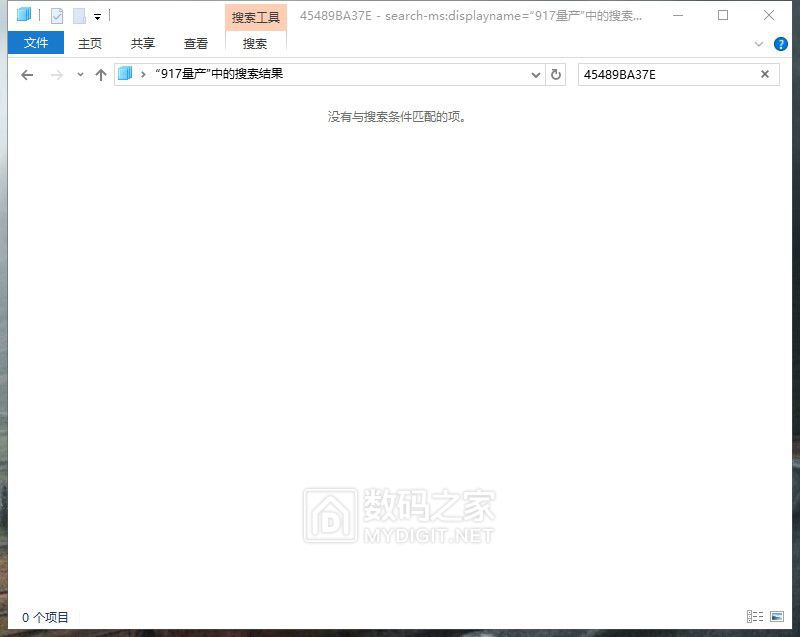This screenshot has height=637, width=800.
Task: Refresh the search results
Action: click(x=557, y=75)
